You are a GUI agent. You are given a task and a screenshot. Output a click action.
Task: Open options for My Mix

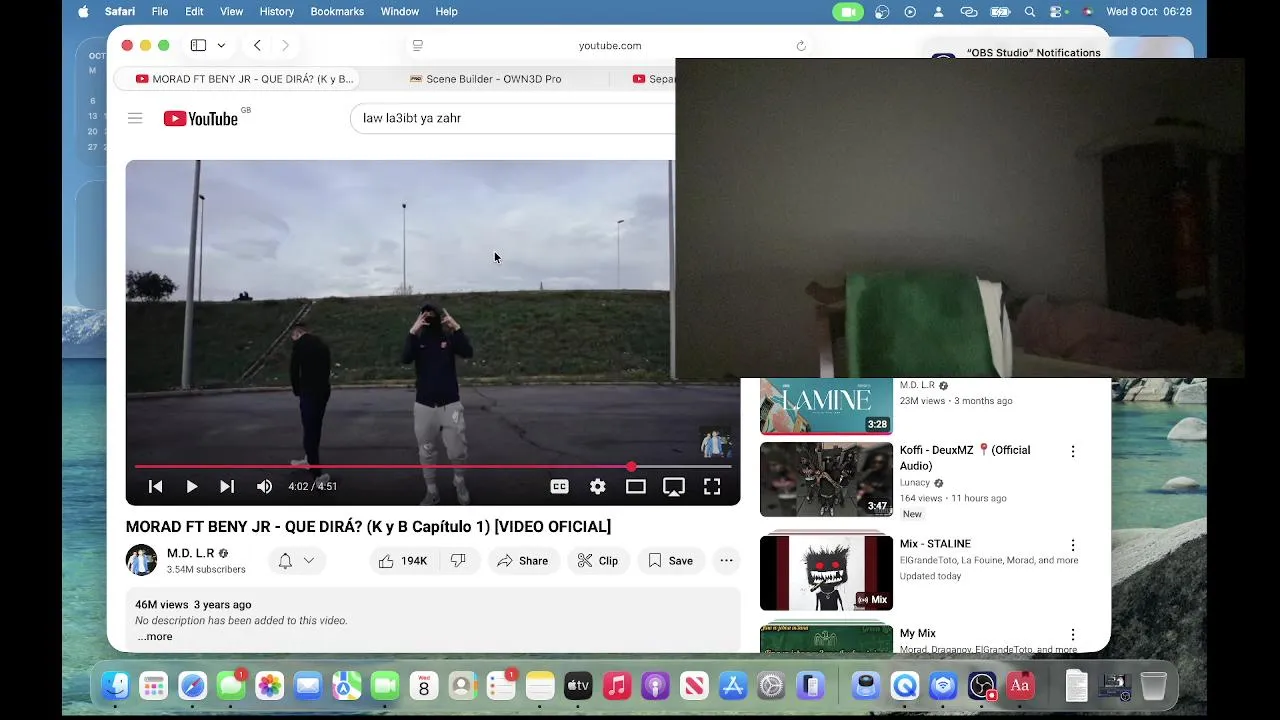[1073, 635]
